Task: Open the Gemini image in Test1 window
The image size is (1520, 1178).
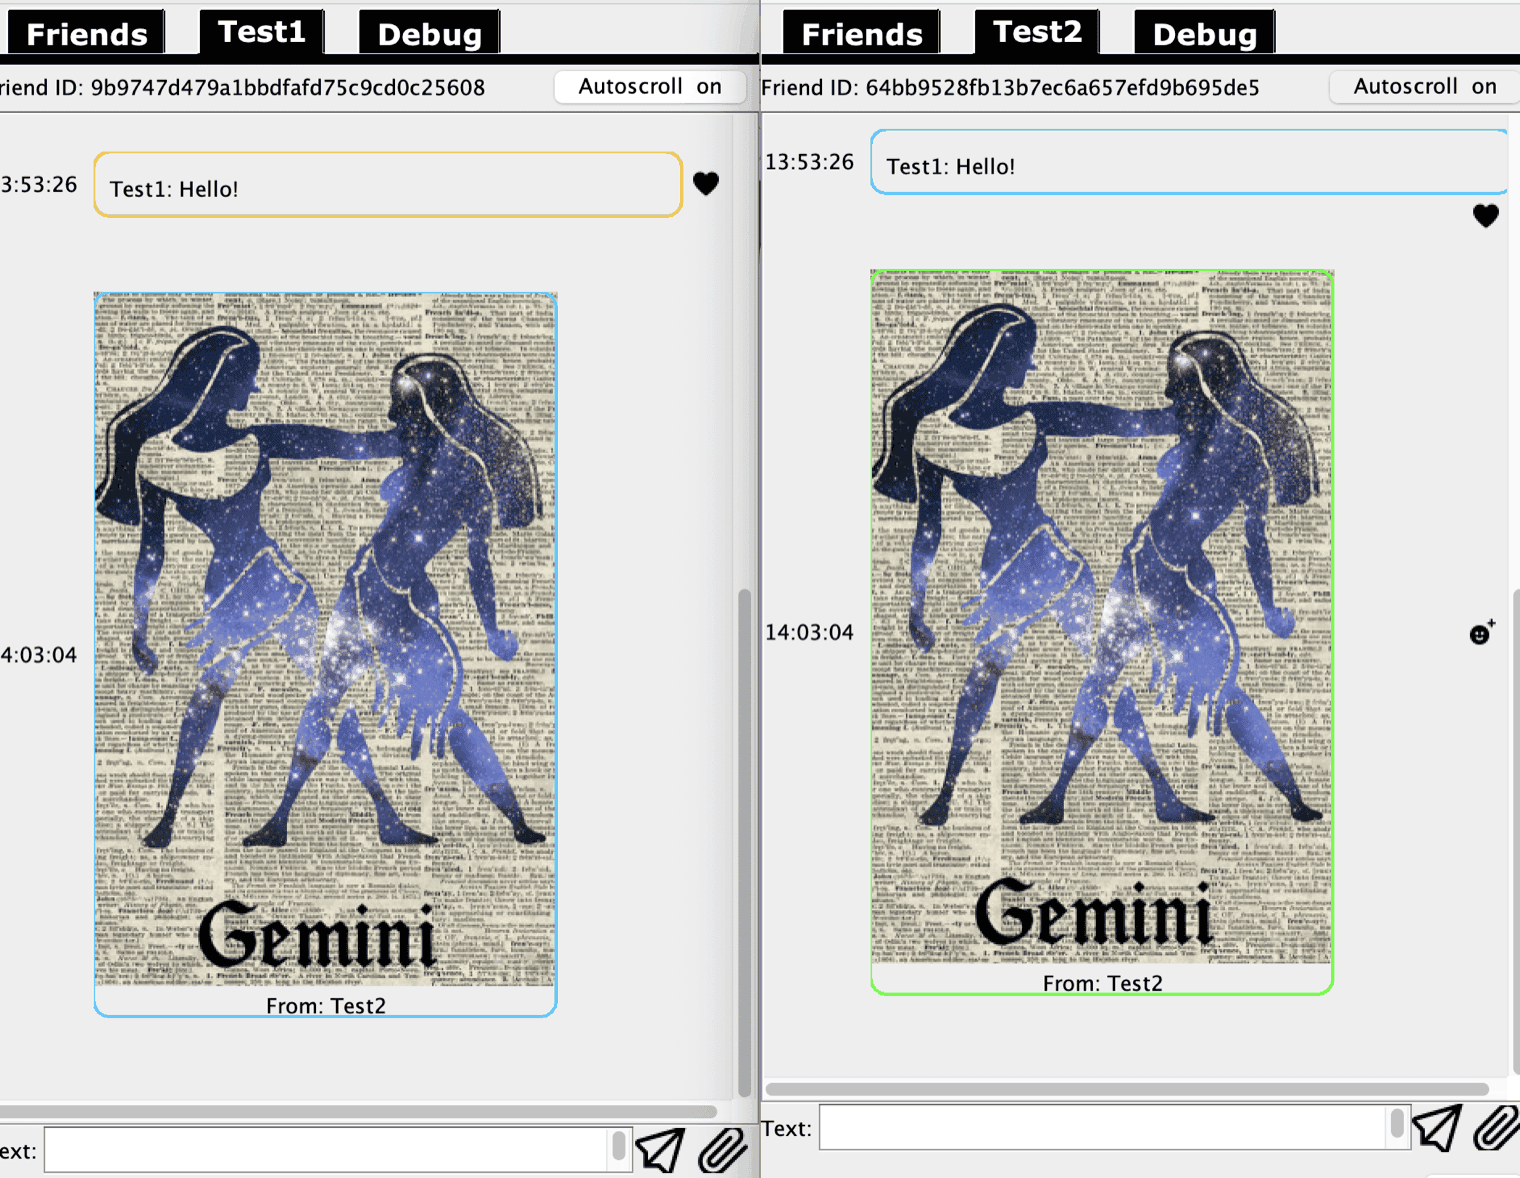Action: (325, 640)
